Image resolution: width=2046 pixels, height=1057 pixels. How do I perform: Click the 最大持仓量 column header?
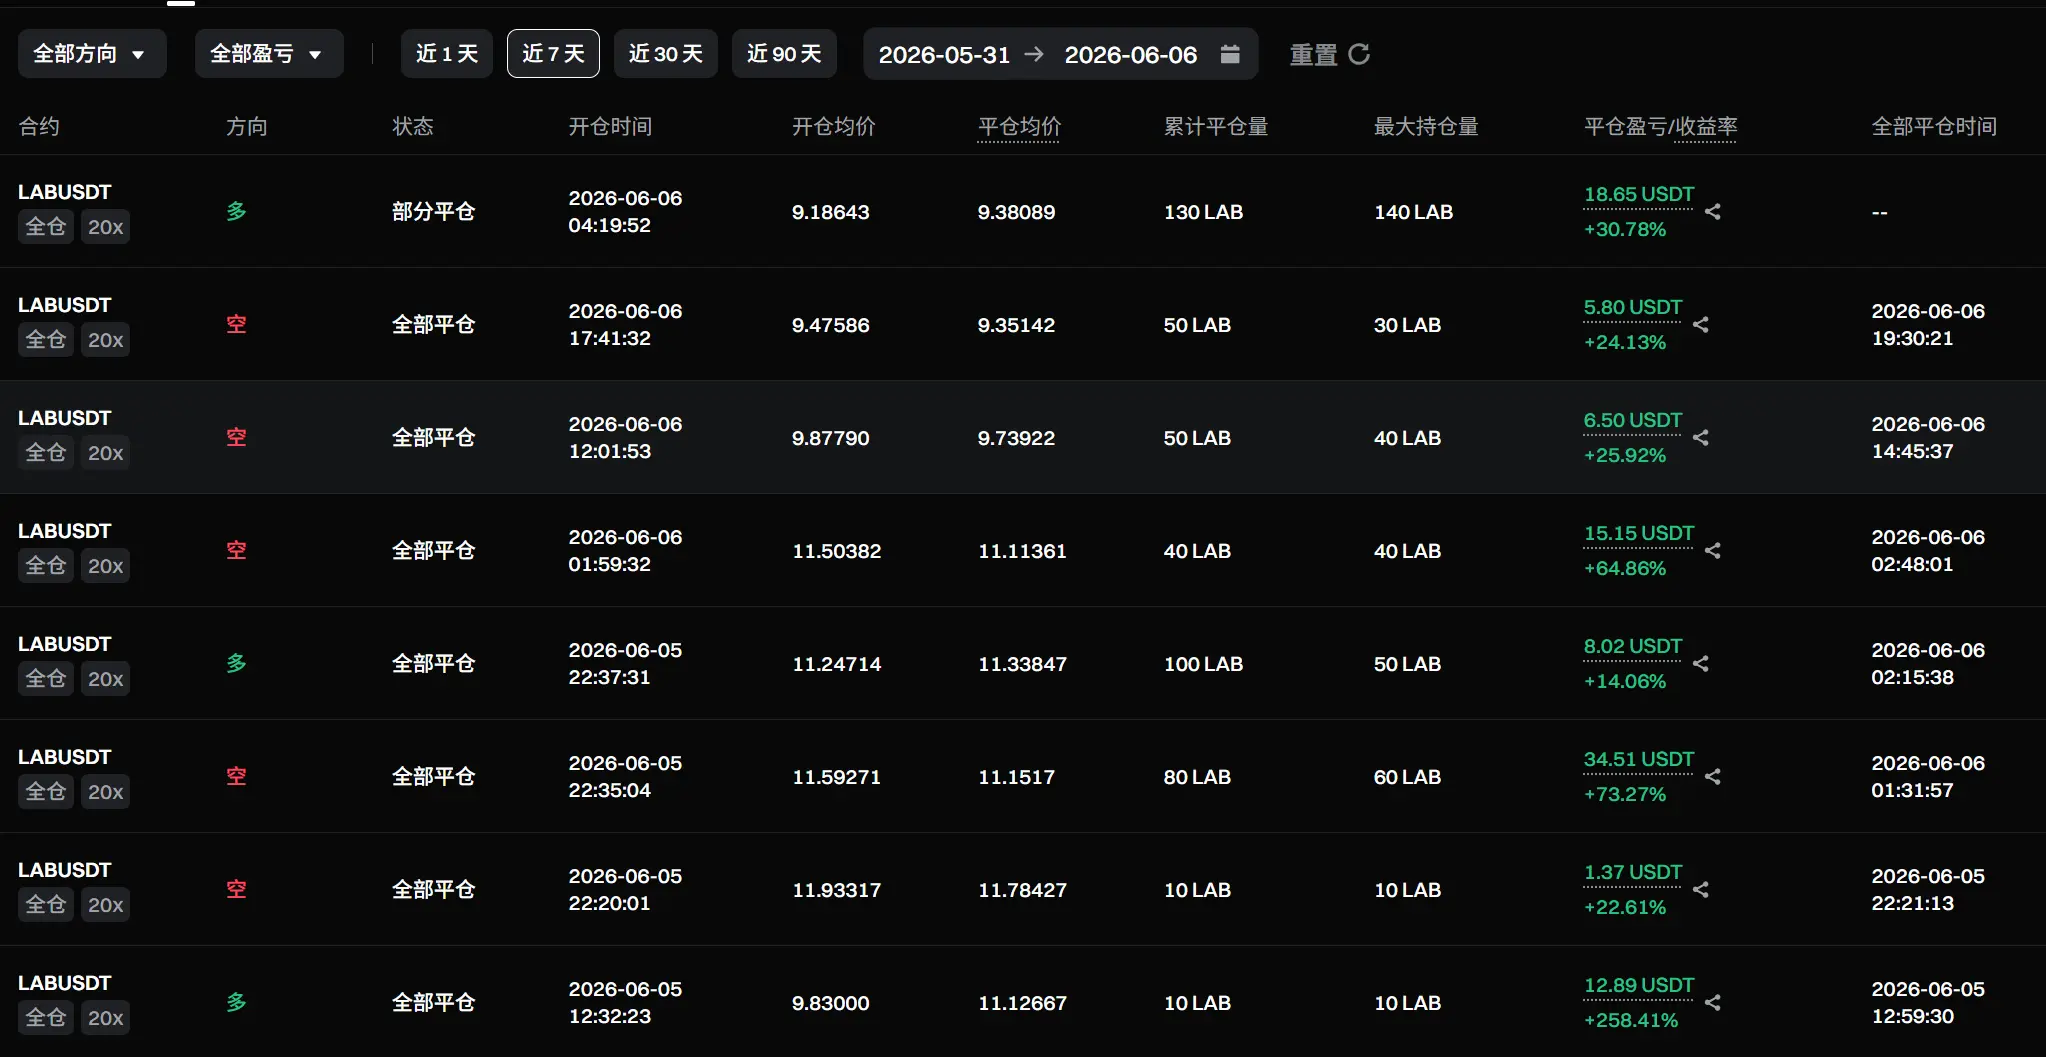coord(1426,127)
